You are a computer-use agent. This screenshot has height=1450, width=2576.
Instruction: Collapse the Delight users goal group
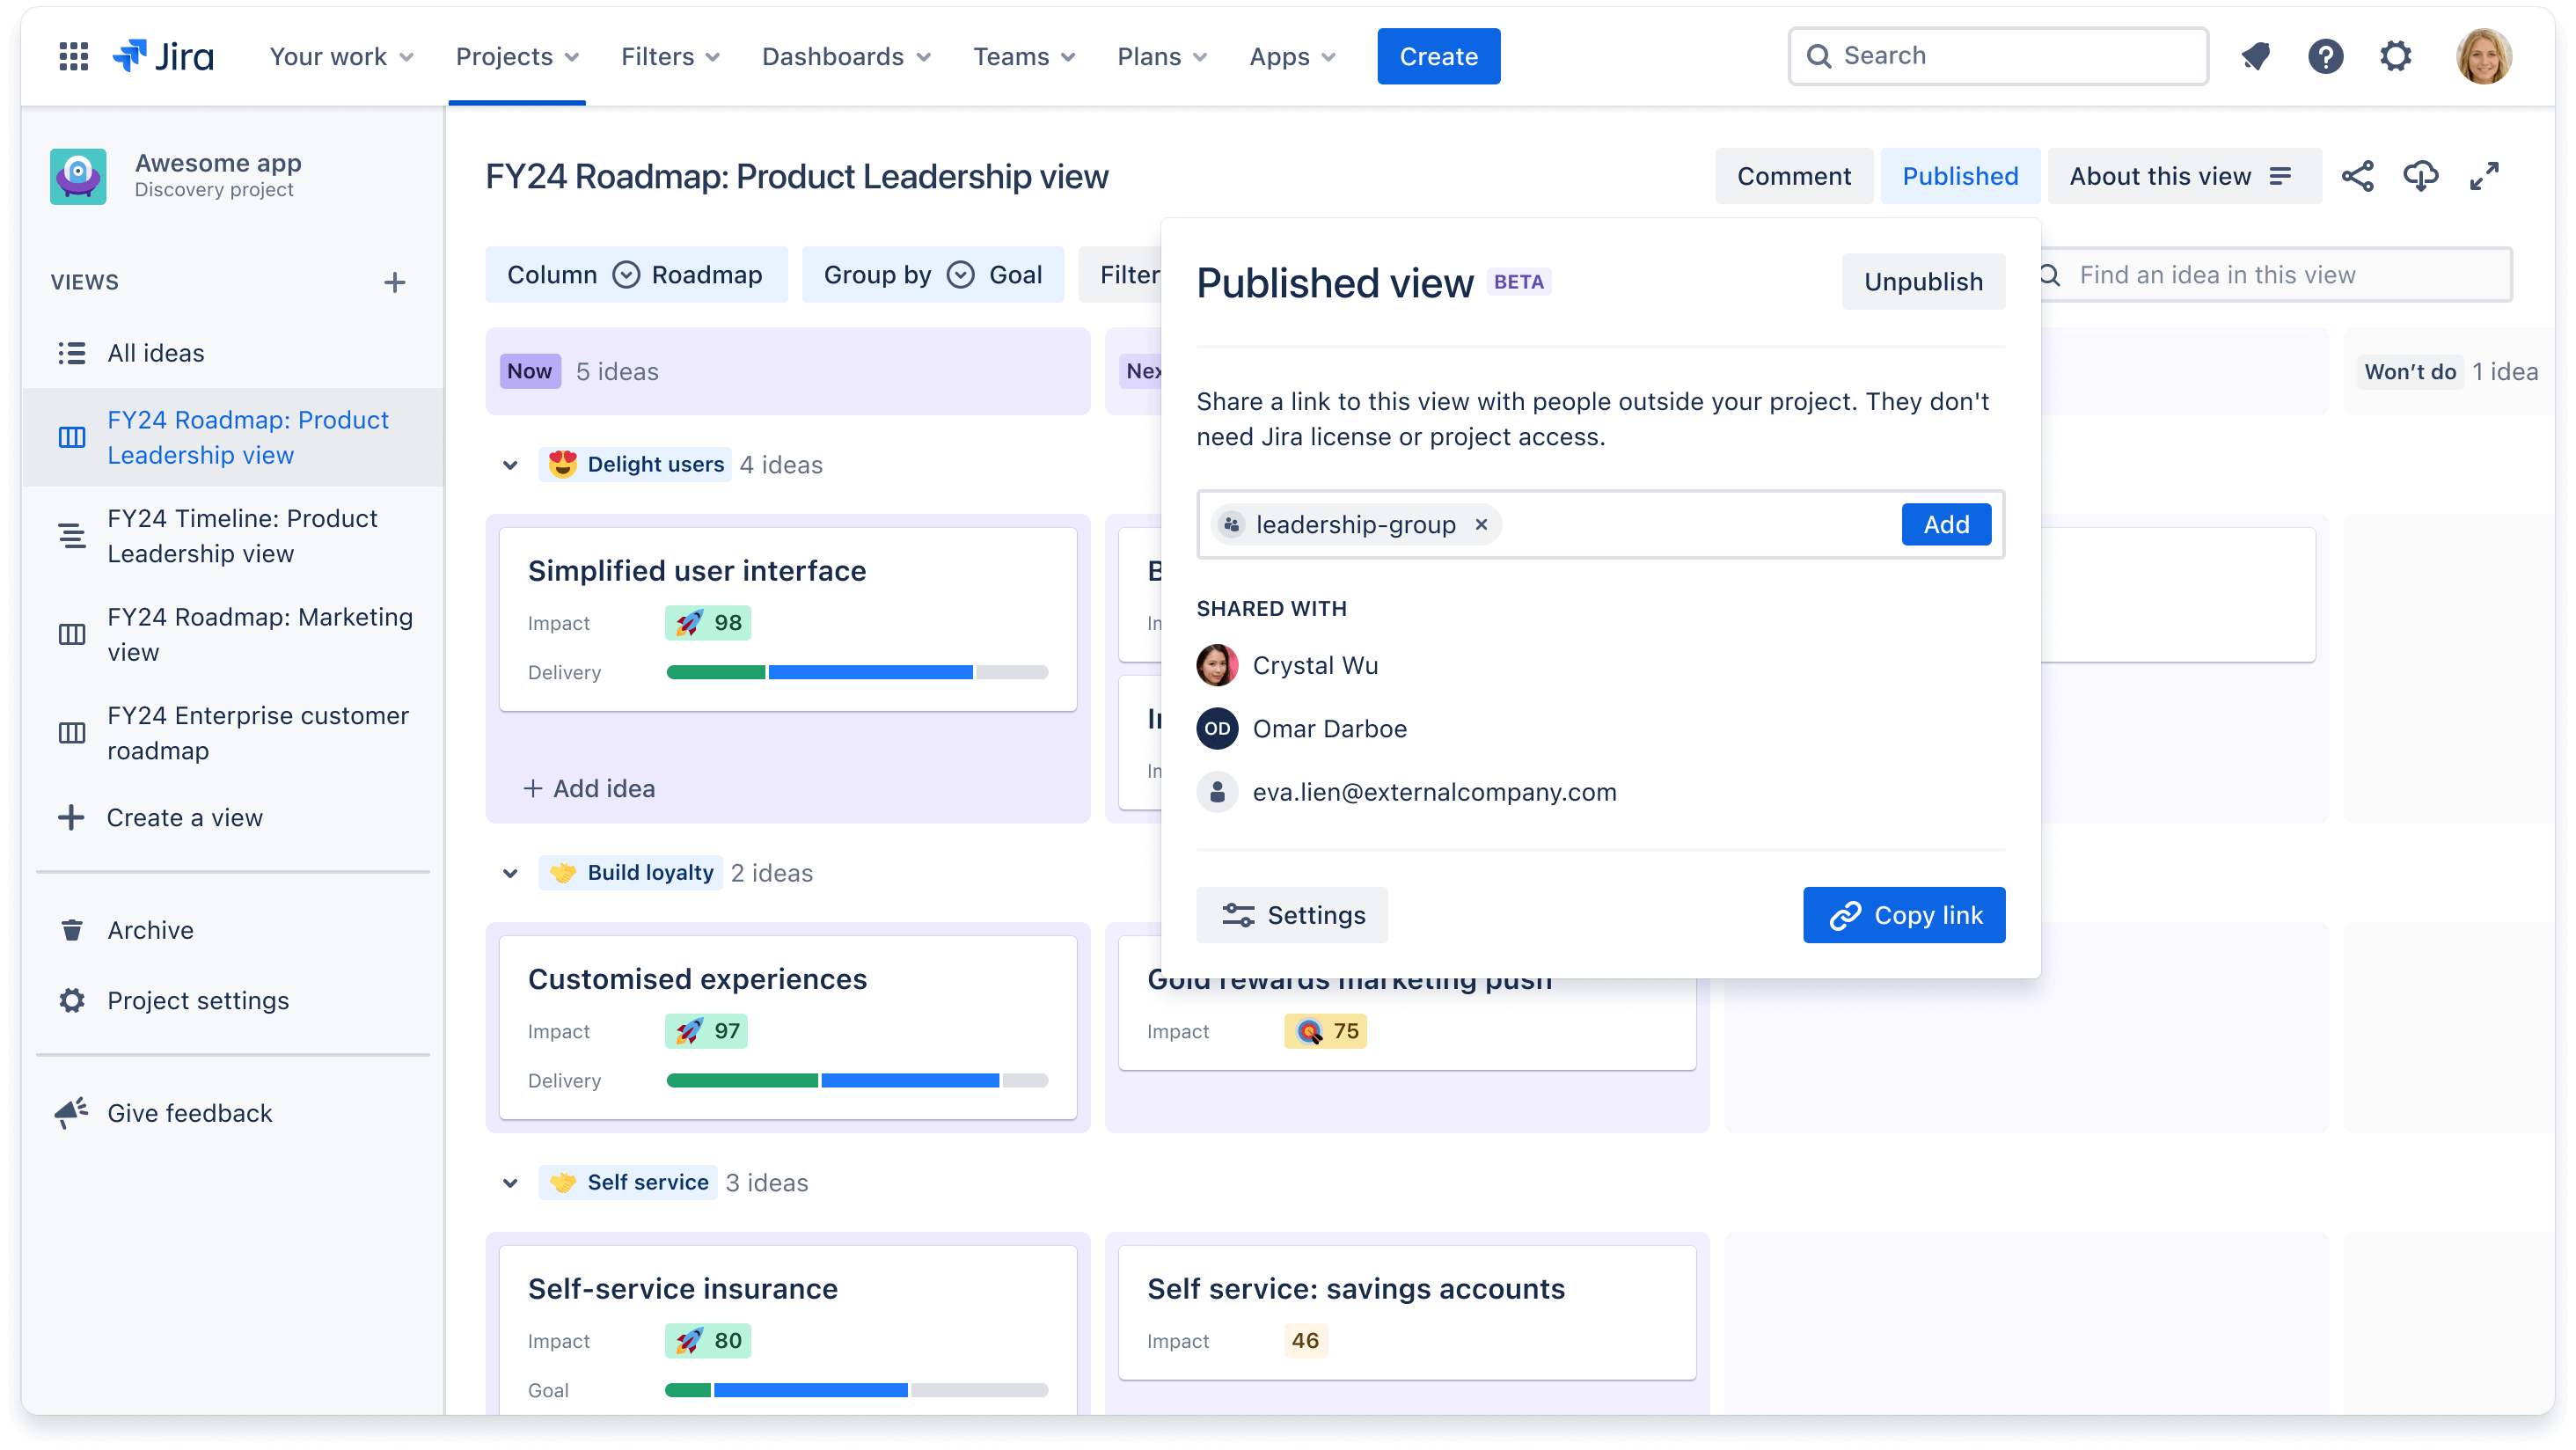(511, 464)
